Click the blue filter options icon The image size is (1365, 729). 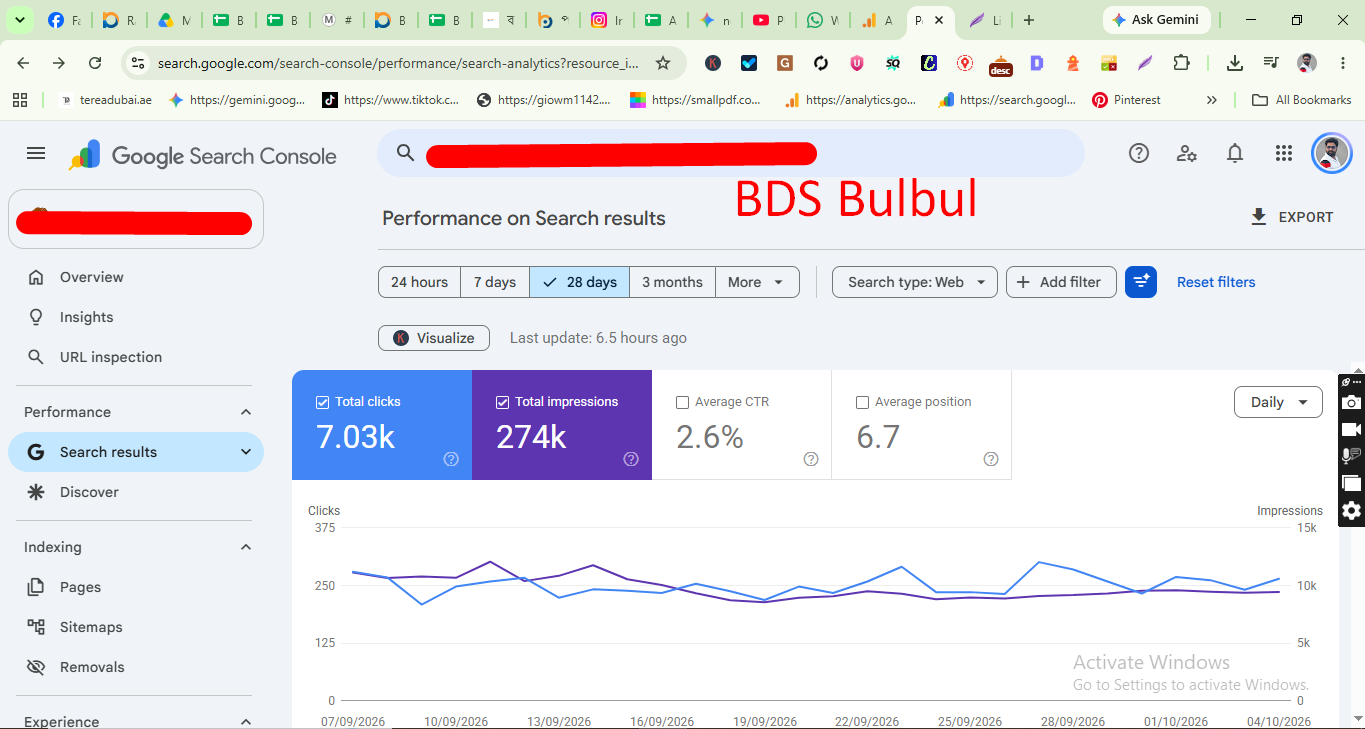click(x=1141, y=282)
